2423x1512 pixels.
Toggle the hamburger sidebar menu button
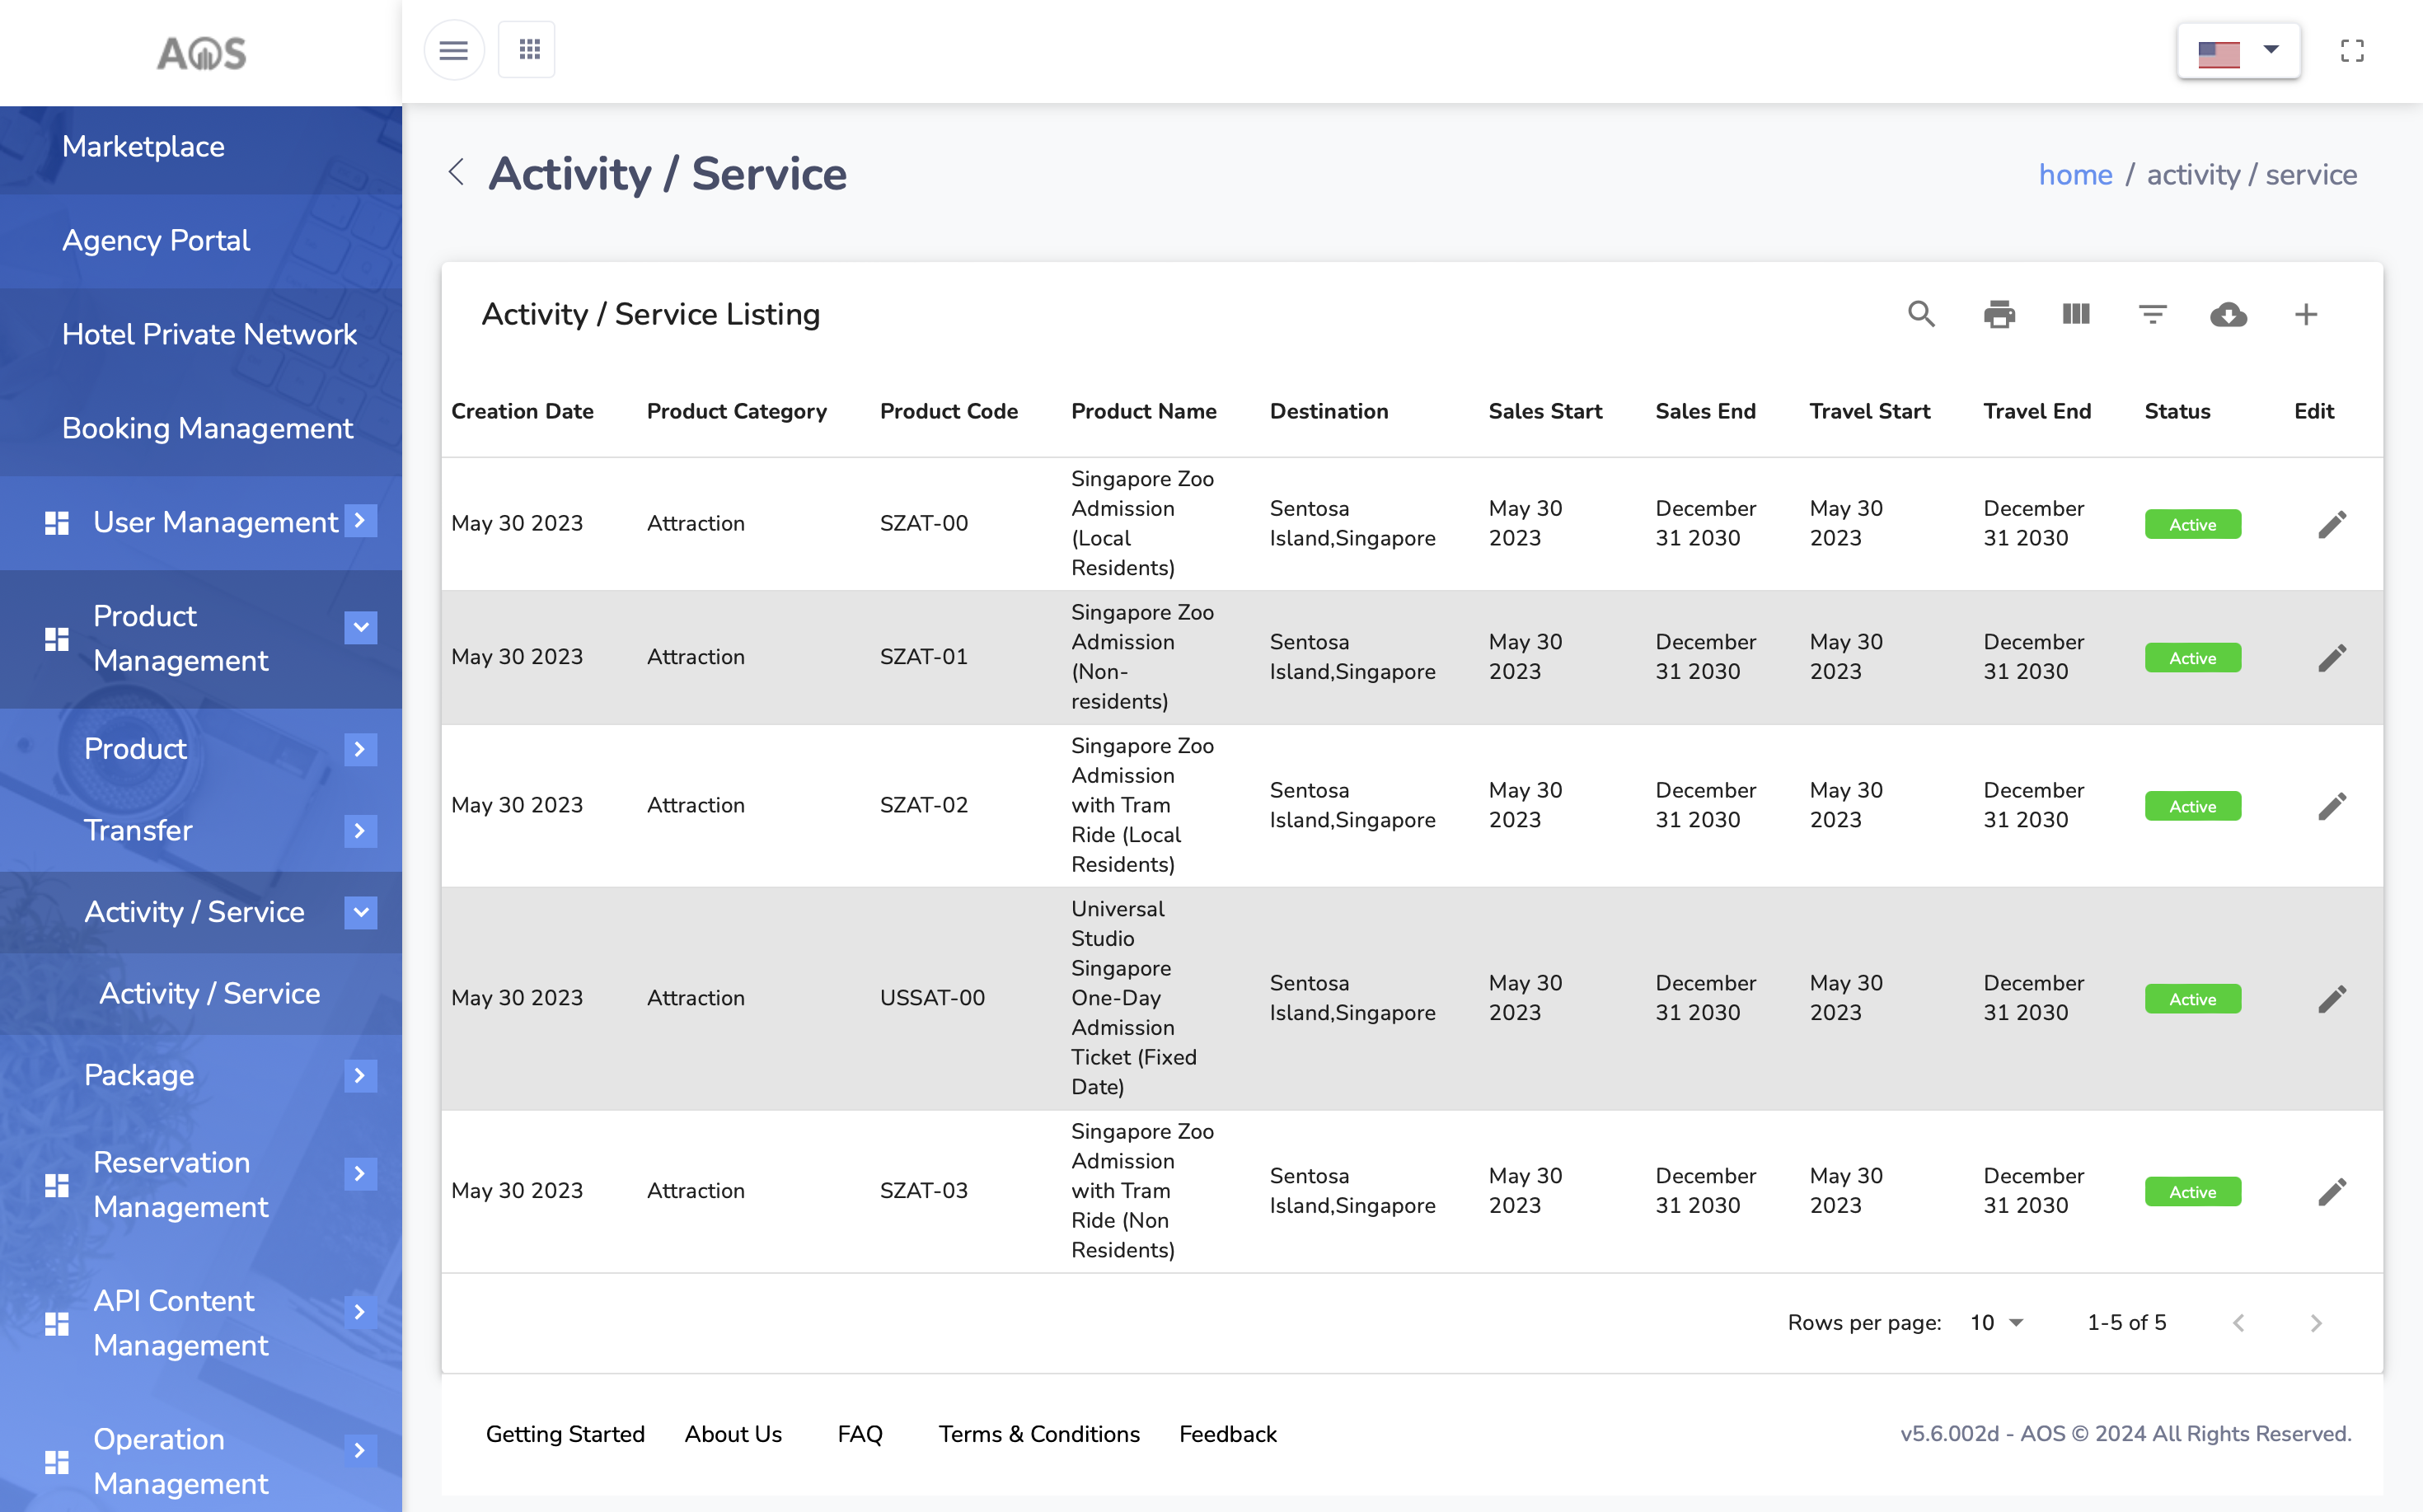(454, 50)
